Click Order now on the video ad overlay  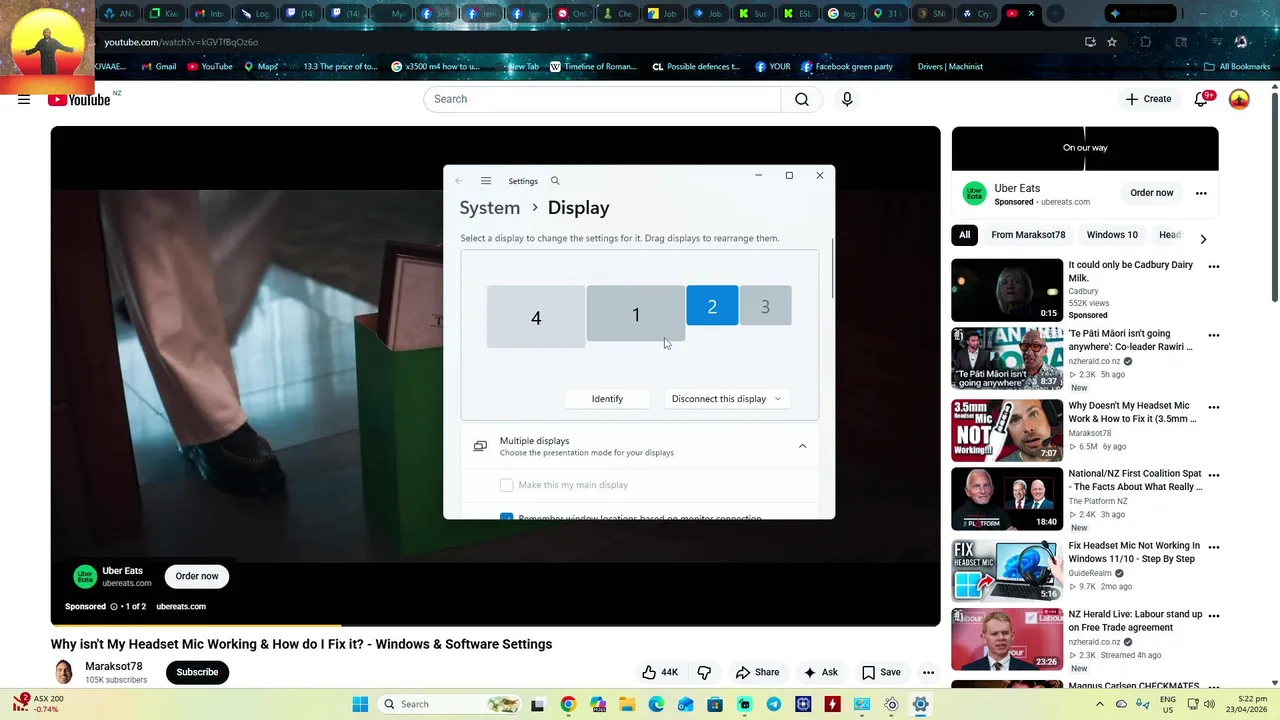[197, 576]
